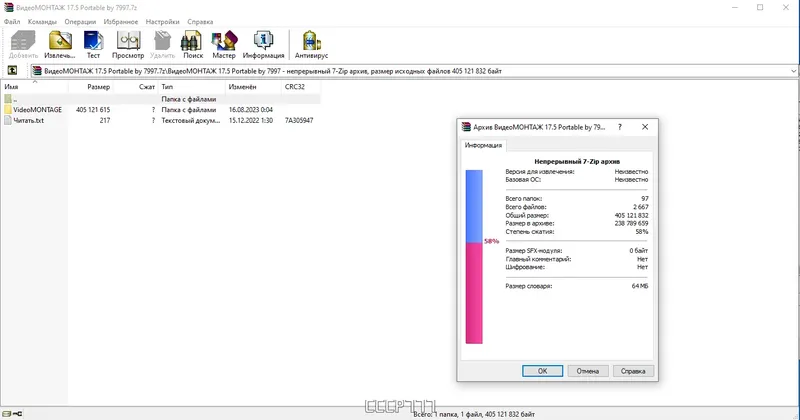Click the Справка button in dialog
Image resolution: width=800 pixels, height=420 pixels.
pos(633,371)
